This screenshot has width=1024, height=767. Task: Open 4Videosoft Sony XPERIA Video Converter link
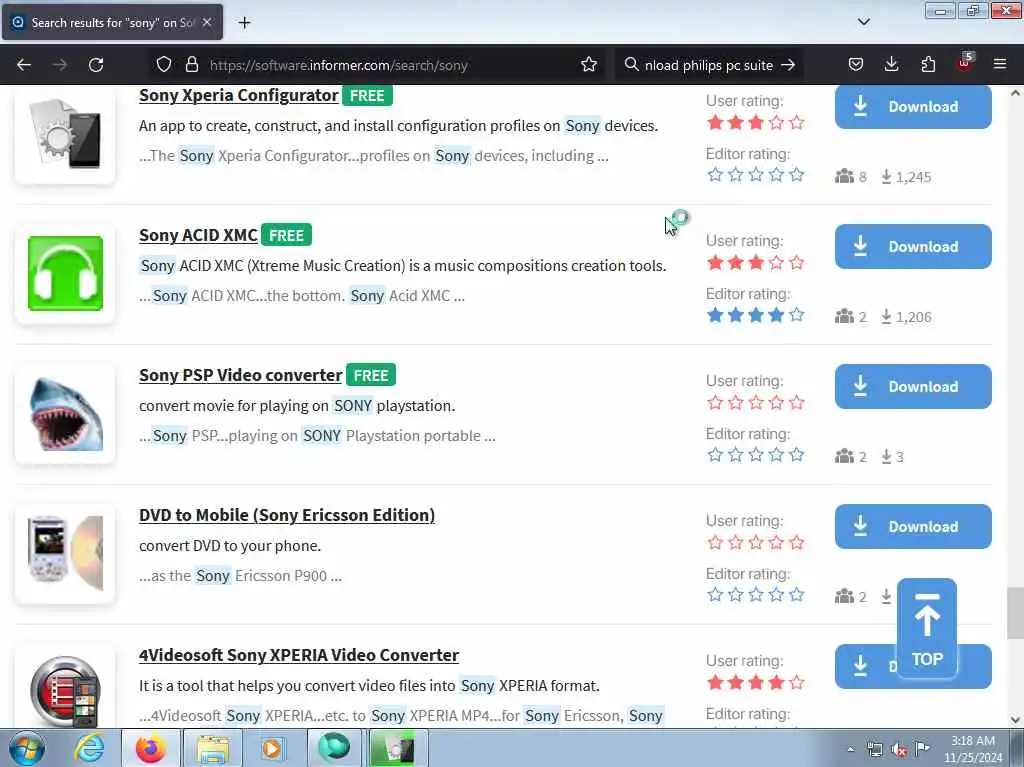point(298,655)
